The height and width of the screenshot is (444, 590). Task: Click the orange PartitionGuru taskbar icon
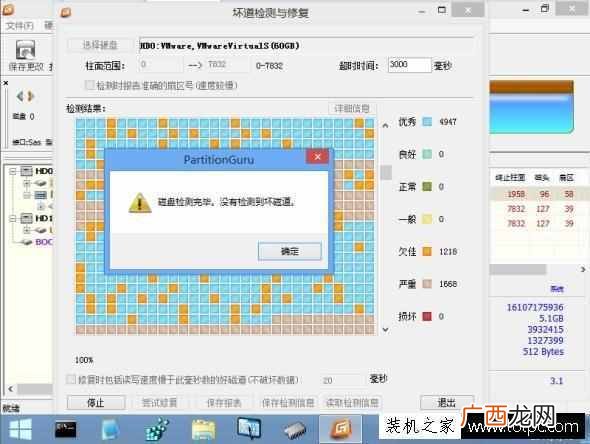coord(341,429)
